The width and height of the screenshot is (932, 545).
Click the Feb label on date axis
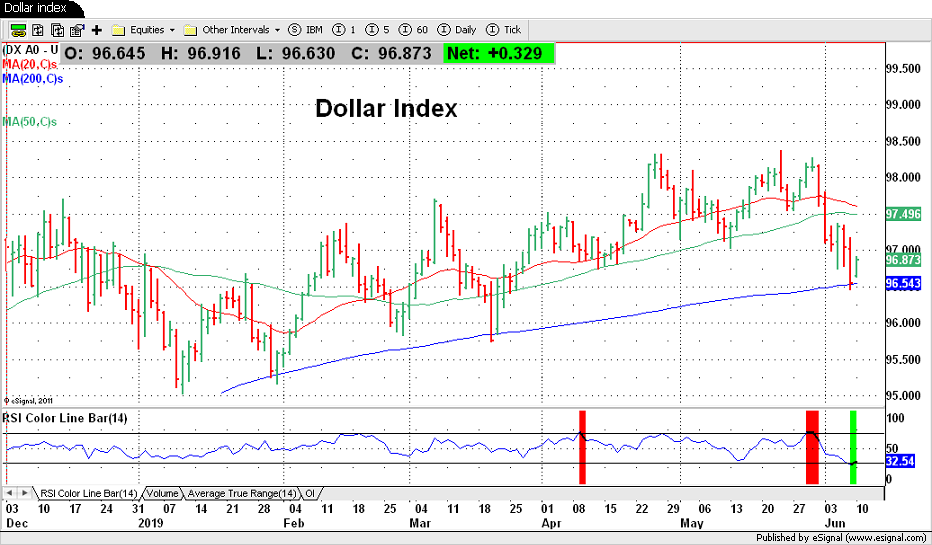pos(294,523)
